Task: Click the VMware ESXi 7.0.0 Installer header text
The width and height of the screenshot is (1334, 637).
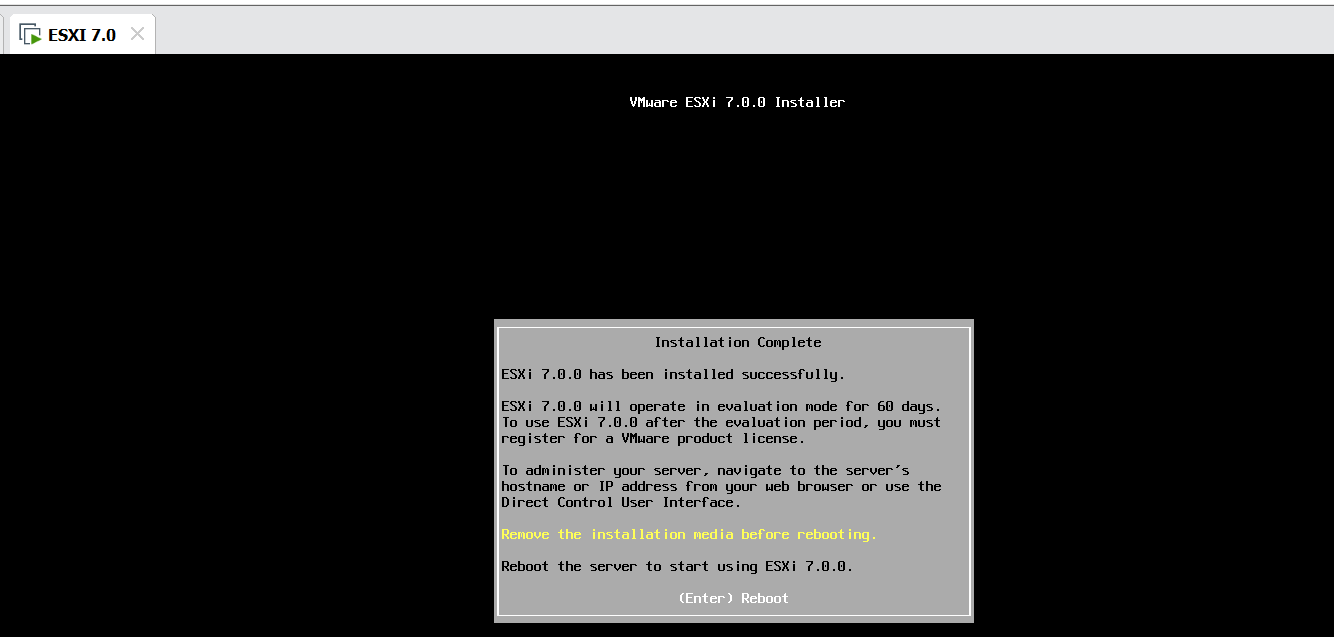Action: (735, 101)
